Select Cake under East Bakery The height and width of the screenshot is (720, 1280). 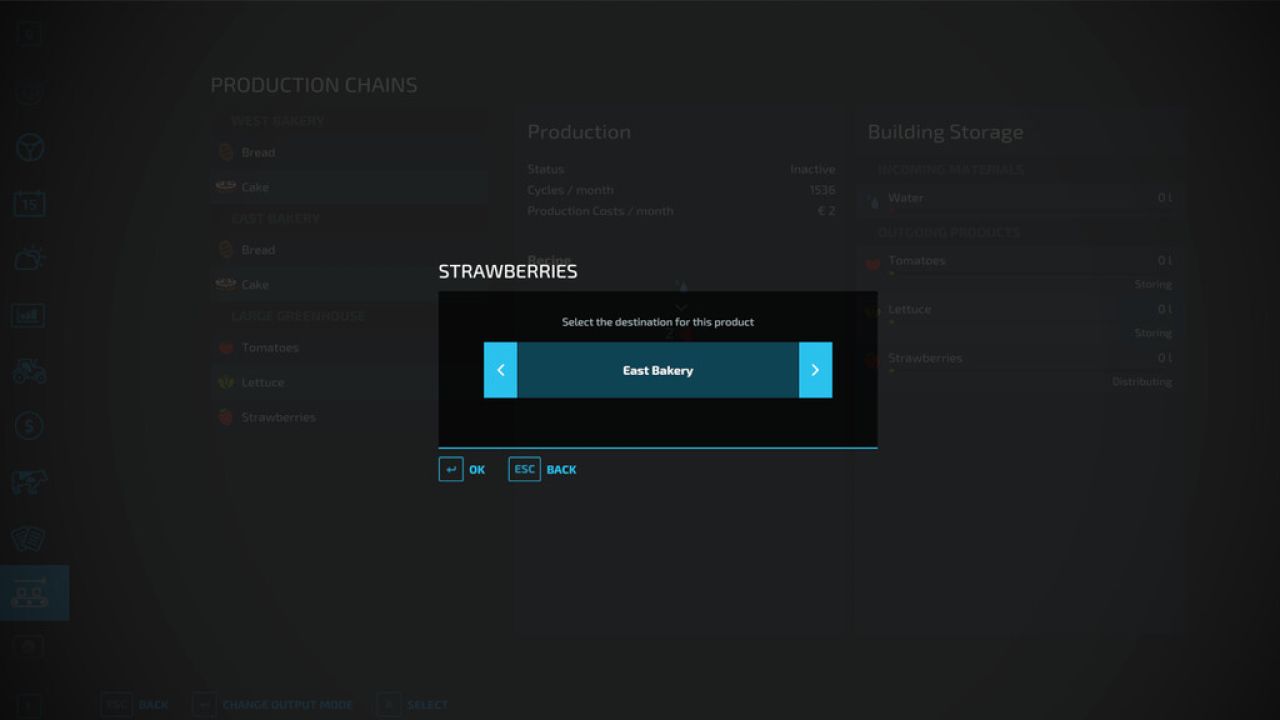coord(350,284)
